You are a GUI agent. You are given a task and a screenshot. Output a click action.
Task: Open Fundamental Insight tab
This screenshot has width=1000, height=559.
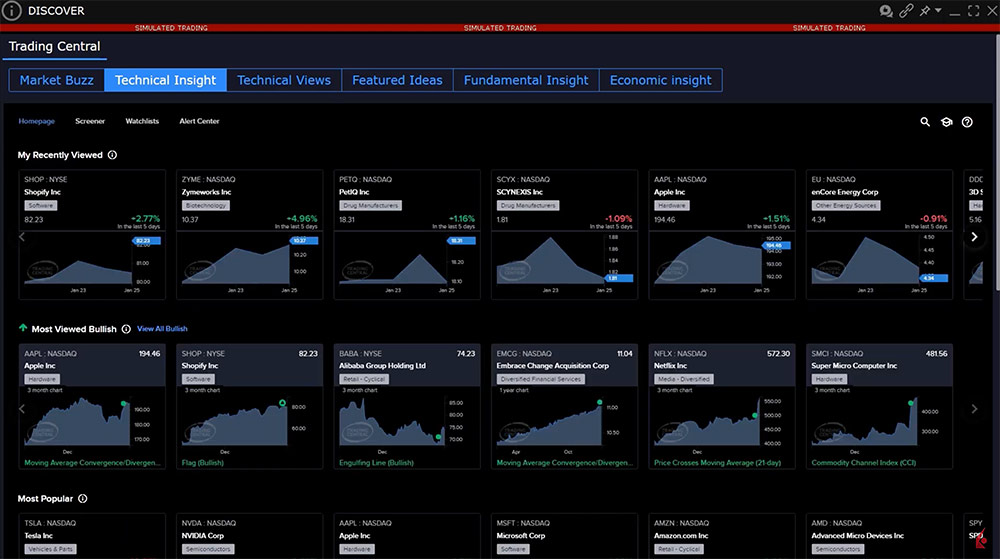coord(526,80)
